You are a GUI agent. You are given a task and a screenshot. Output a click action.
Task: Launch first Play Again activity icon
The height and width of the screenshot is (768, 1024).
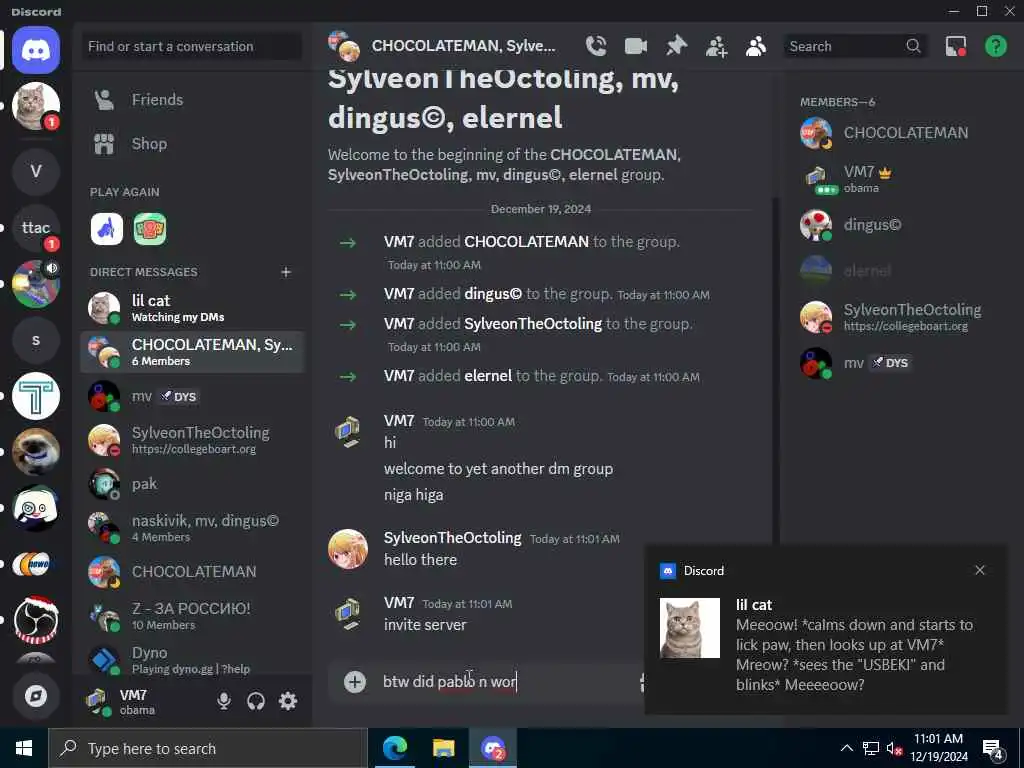click(x=106, y=229)
